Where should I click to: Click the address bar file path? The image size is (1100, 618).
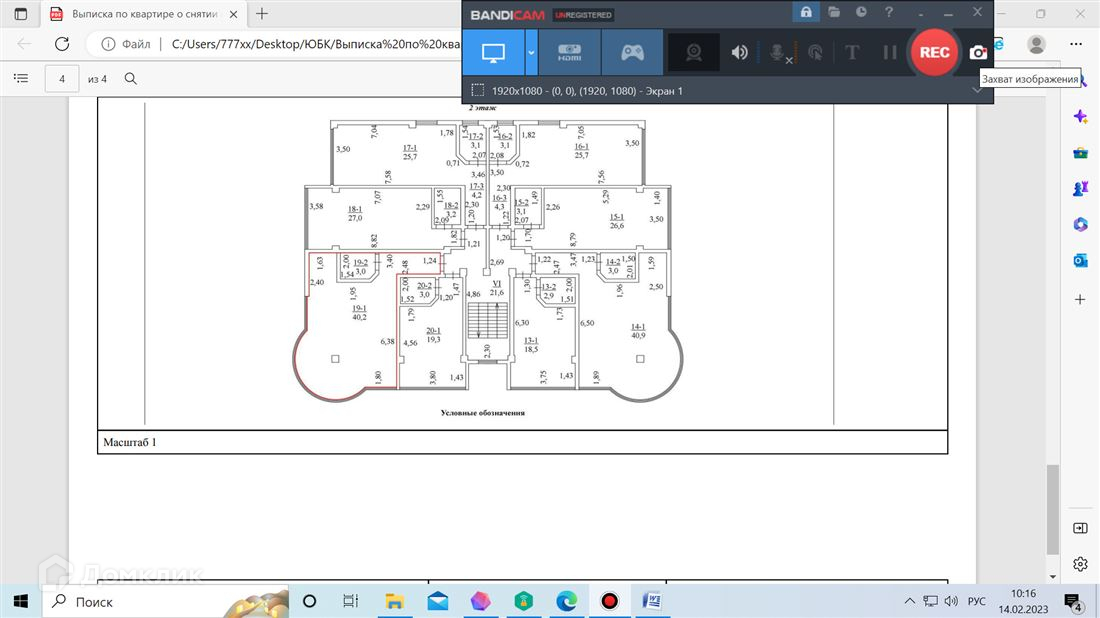pos(316,44)
